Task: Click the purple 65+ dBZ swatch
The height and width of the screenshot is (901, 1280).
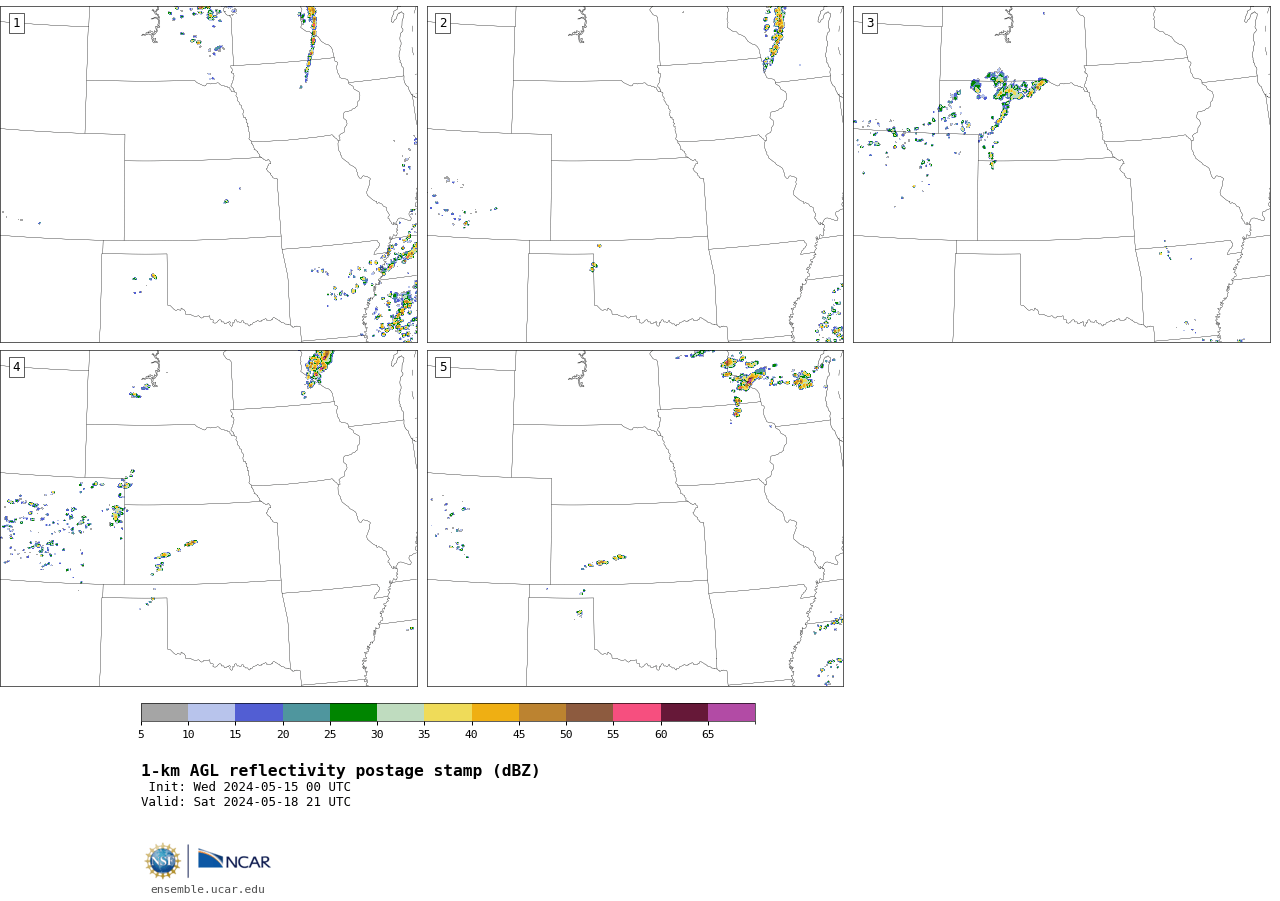Action: (731, 712)
